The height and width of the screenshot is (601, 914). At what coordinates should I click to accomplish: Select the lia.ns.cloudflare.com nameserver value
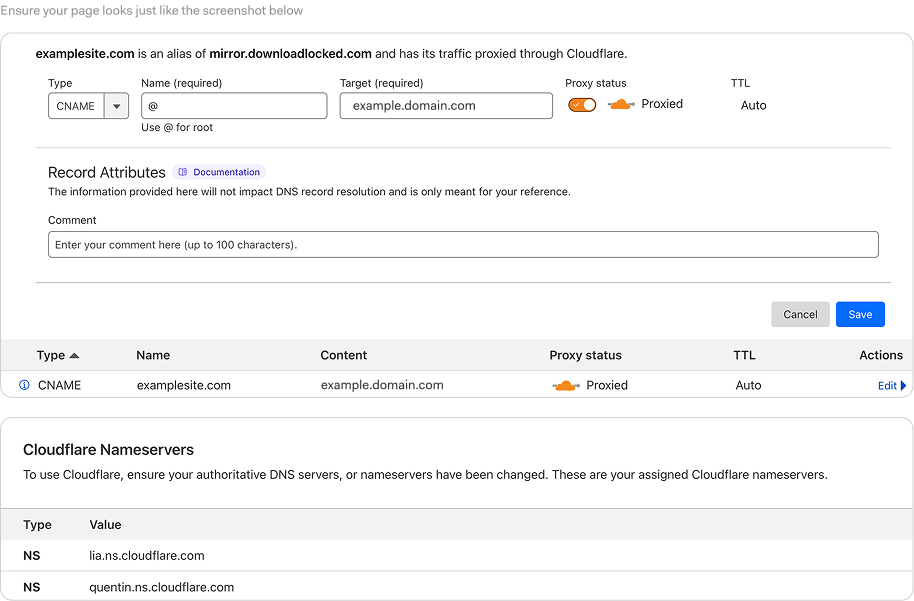click(x=147, y=555)
